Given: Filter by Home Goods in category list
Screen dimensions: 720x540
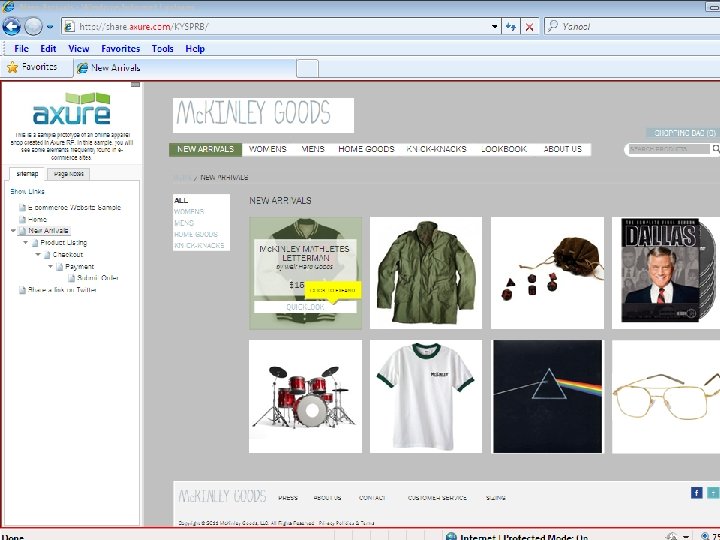Looking at the screenshot, I should (196, 234).
